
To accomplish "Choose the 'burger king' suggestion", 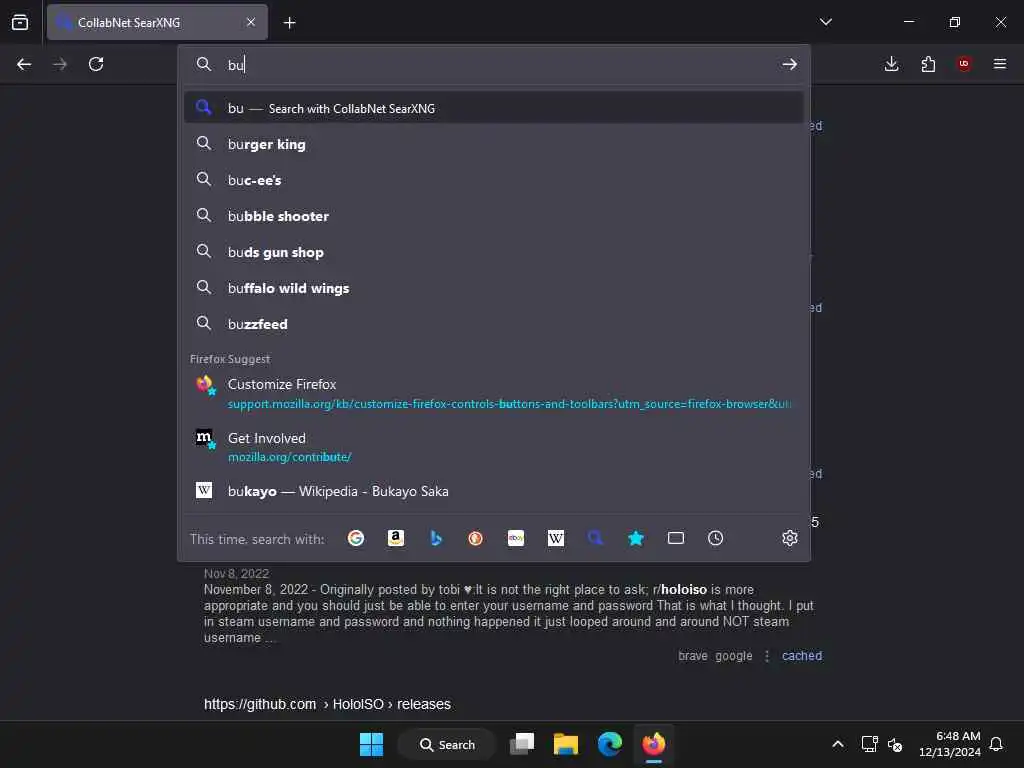I will pyautogui.click(x=494, y=144).
